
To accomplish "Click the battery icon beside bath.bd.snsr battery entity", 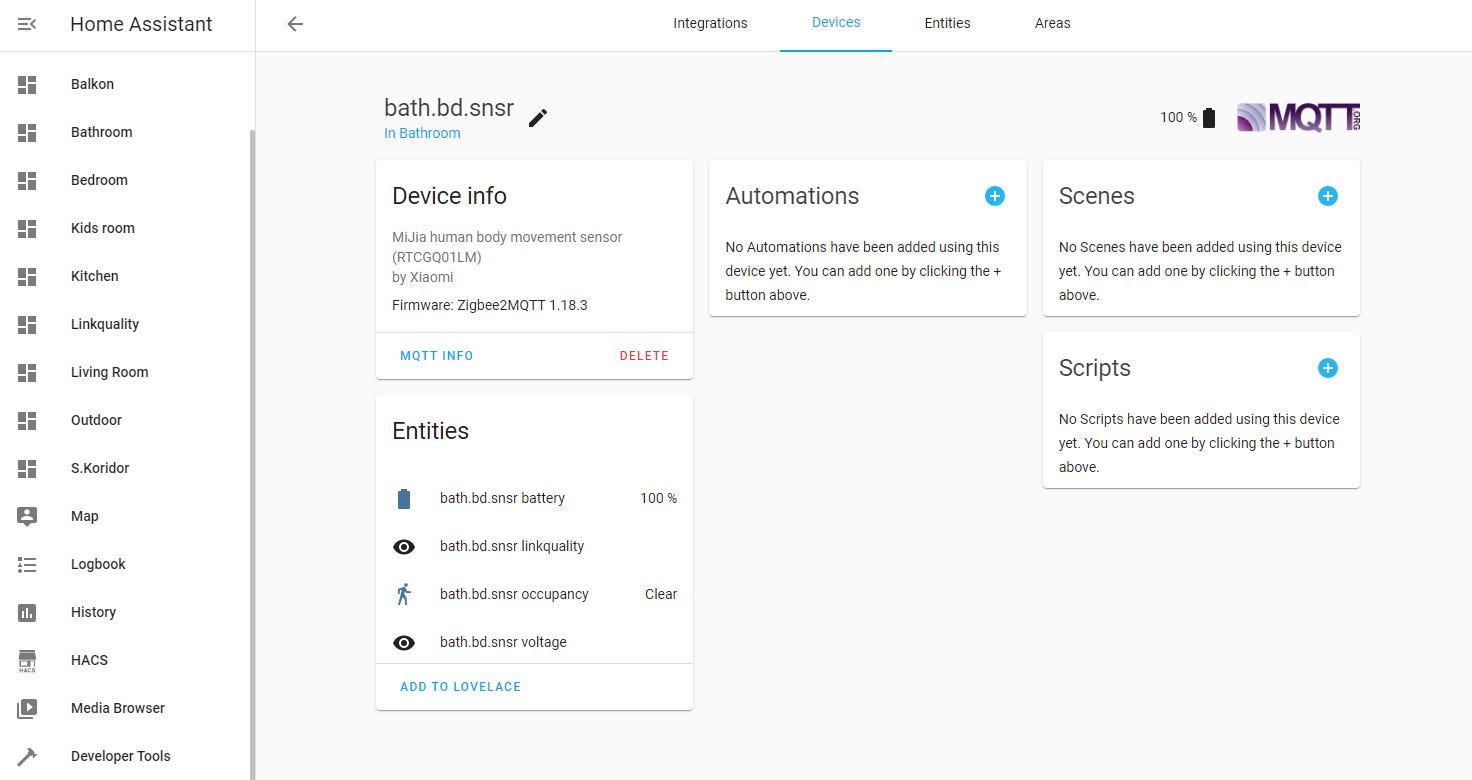I will [404, 498].
